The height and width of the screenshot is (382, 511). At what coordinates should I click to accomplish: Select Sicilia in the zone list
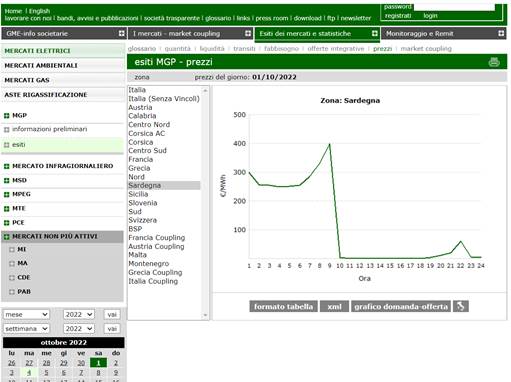coord(138,194)
